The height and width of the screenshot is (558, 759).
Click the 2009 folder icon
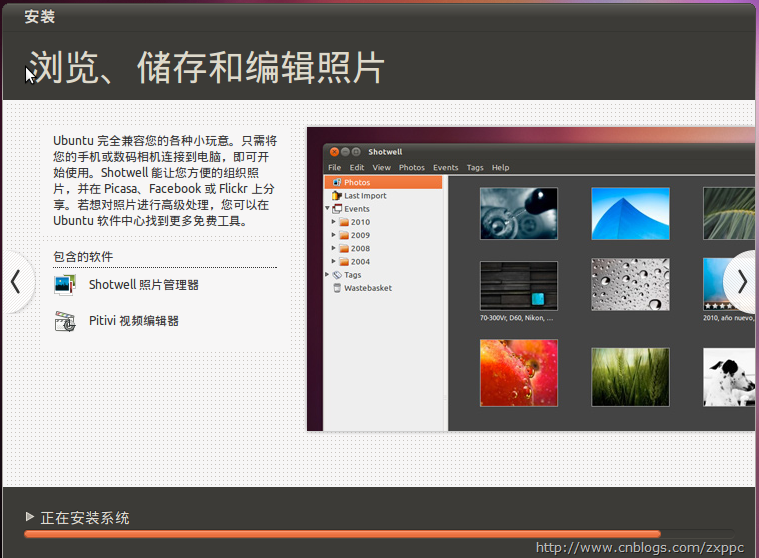pyautogui.click(x=344, y=235)
